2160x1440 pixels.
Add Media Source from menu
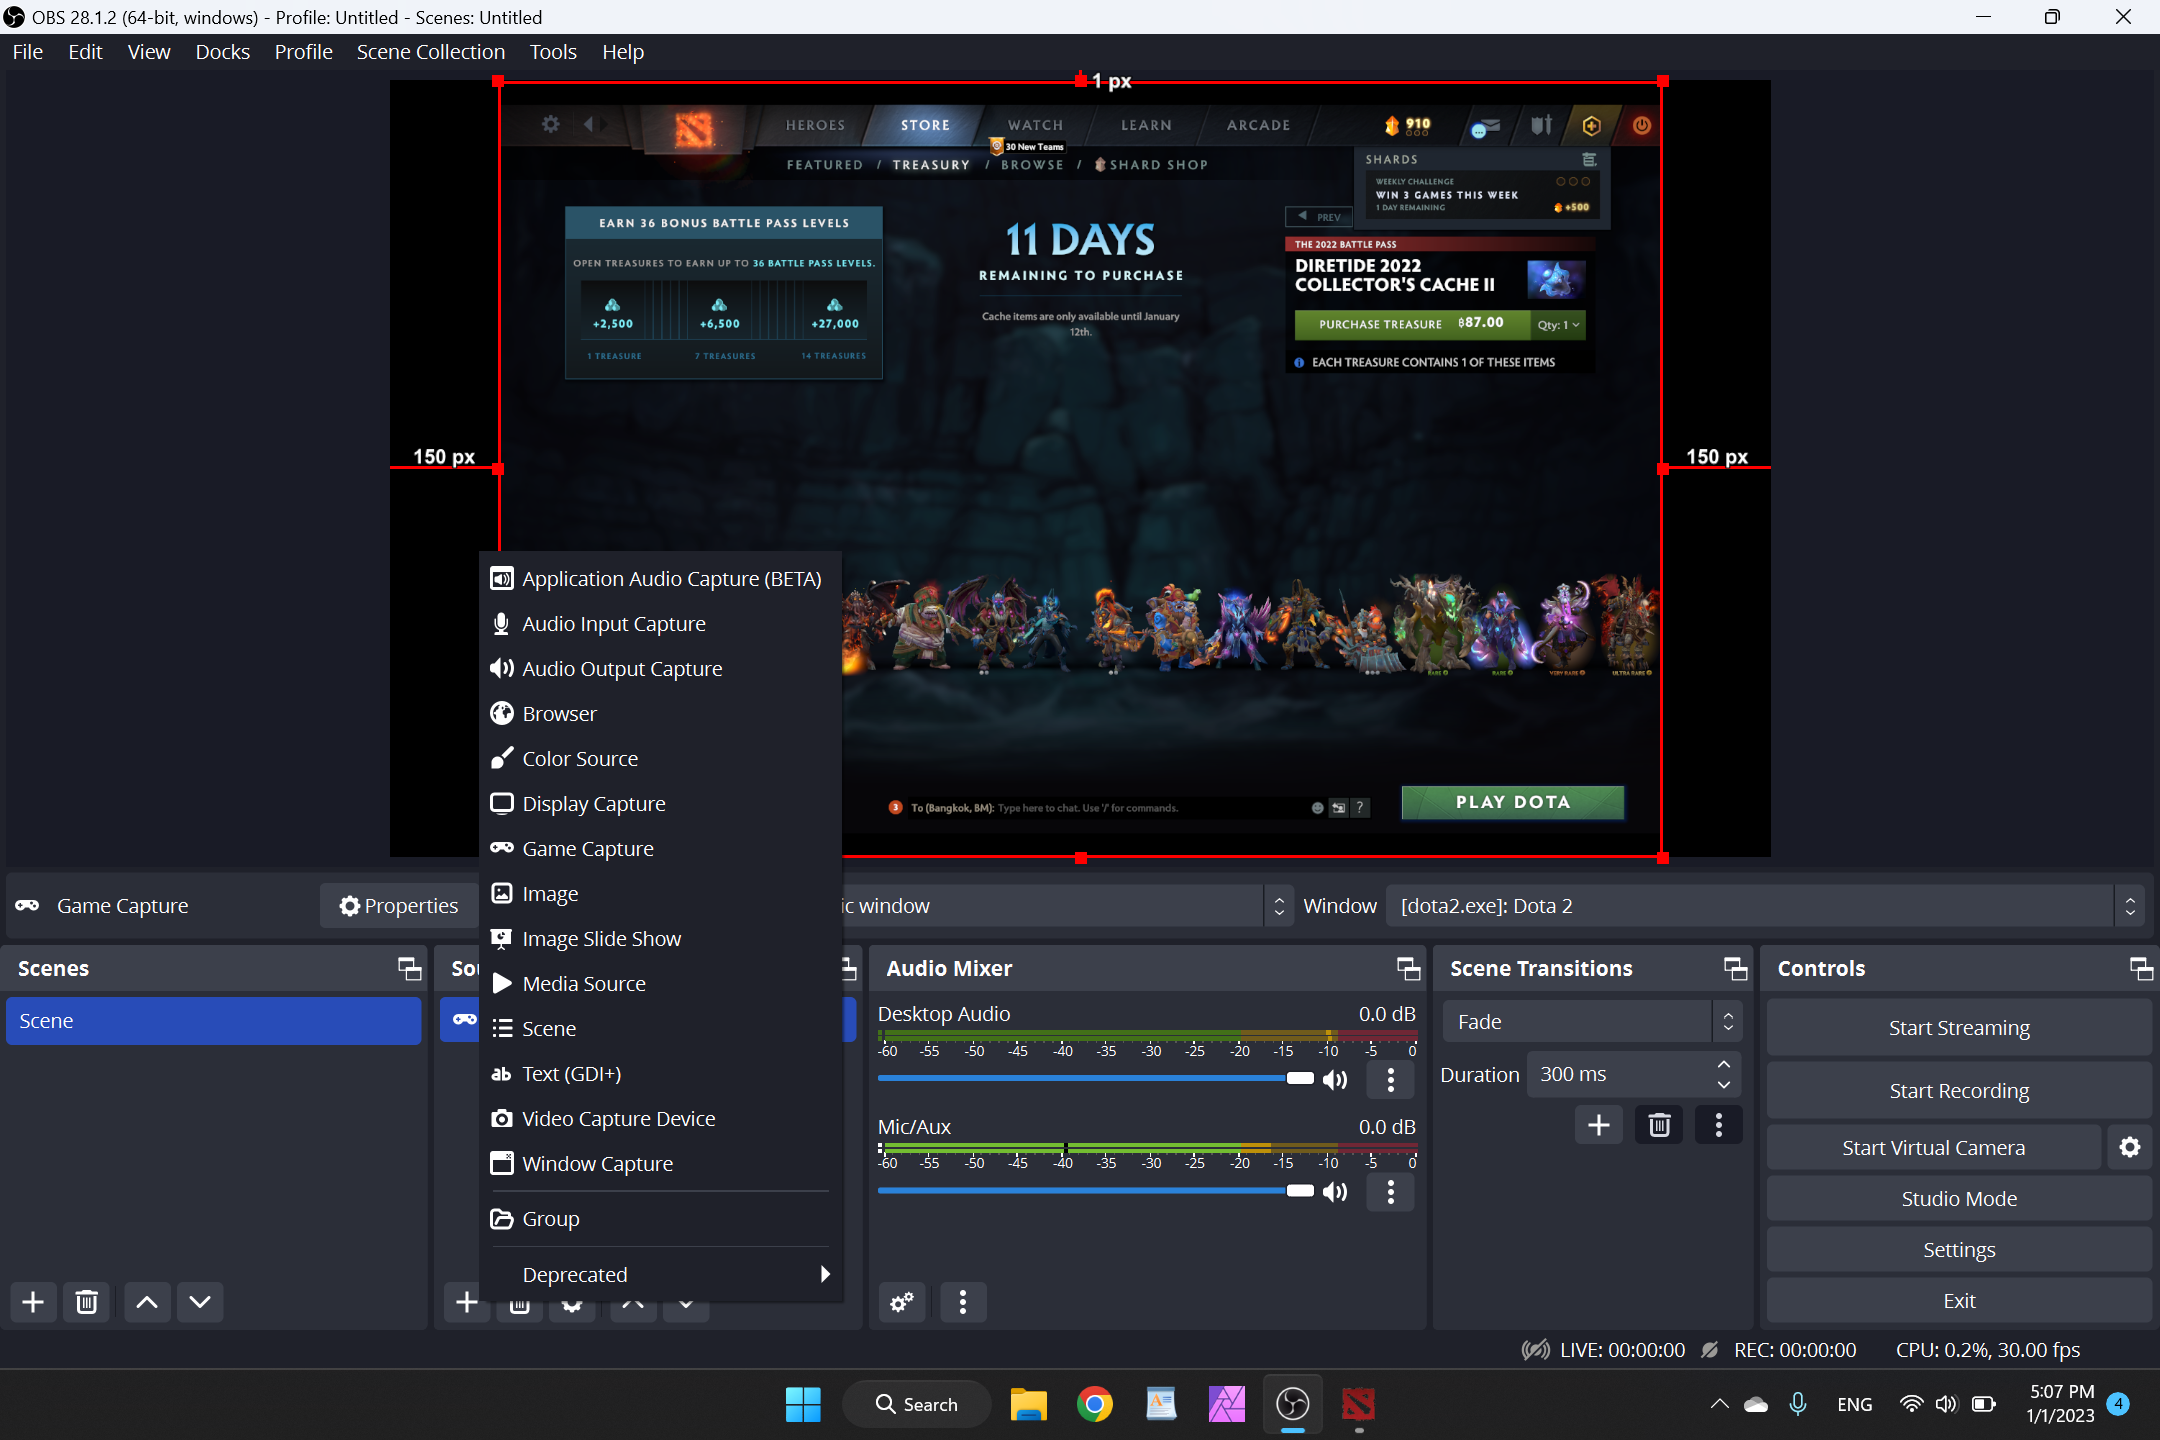[x=660, y=984]
